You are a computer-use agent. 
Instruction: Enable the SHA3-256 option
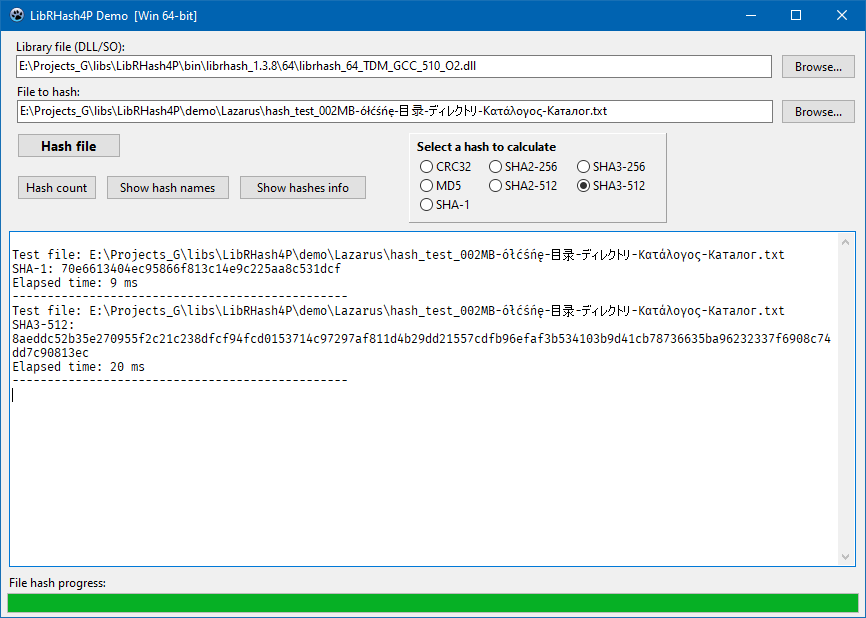point(583,166)
